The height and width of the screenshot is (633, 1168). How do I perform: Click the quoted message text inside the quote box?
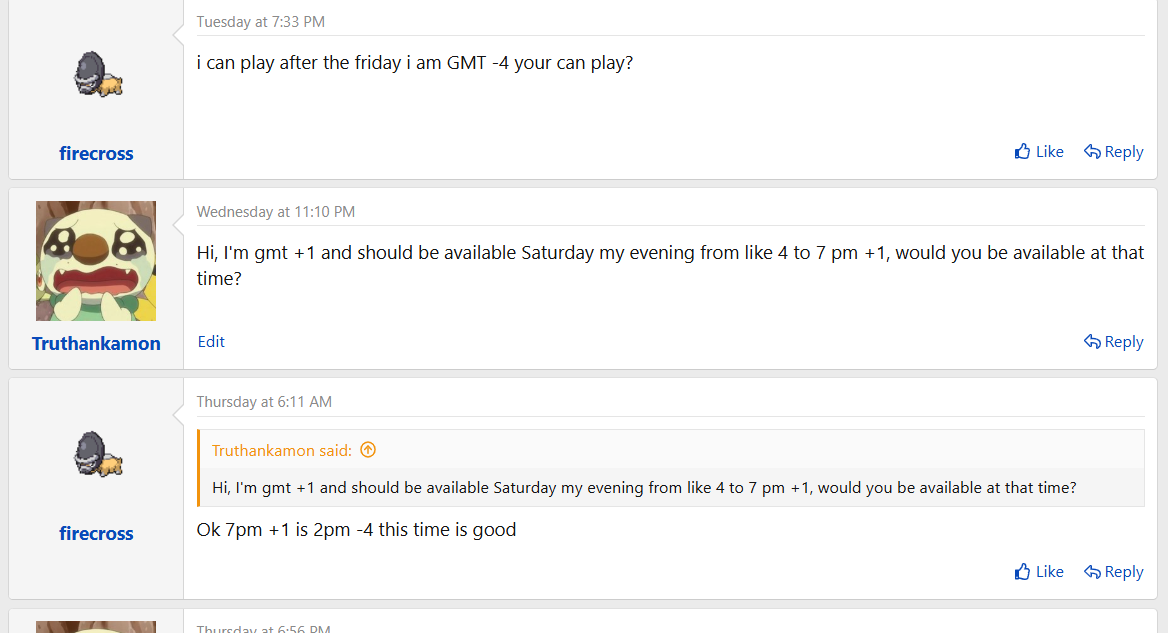pyautogui.click(x=644, y=488)
